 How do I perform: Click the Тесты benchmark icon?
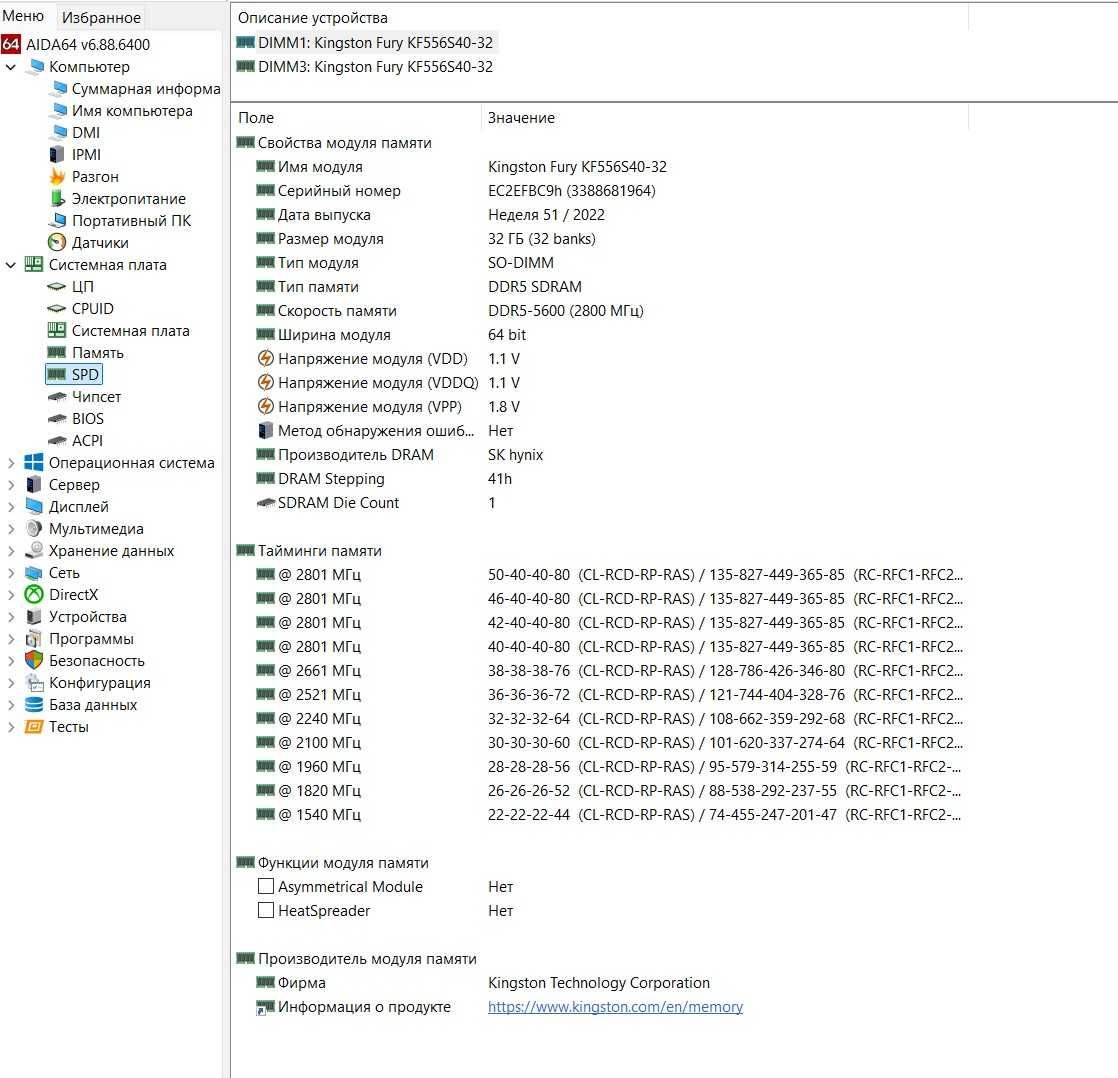(x=34, y=727)
